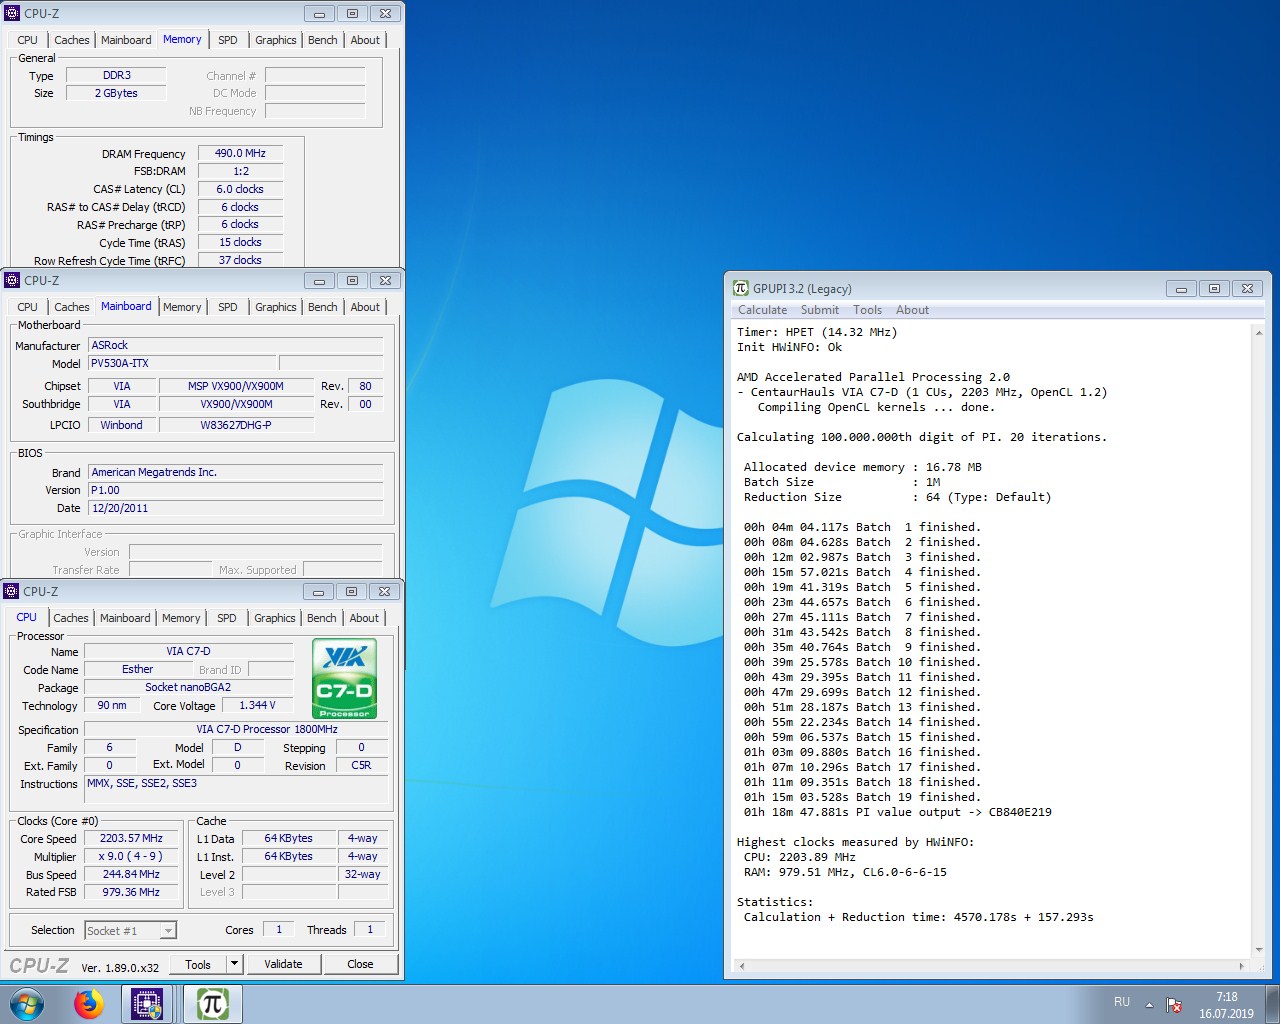
Task: Select CPU tab in top CPU-Z window
Action: click(x=28, y=40)
